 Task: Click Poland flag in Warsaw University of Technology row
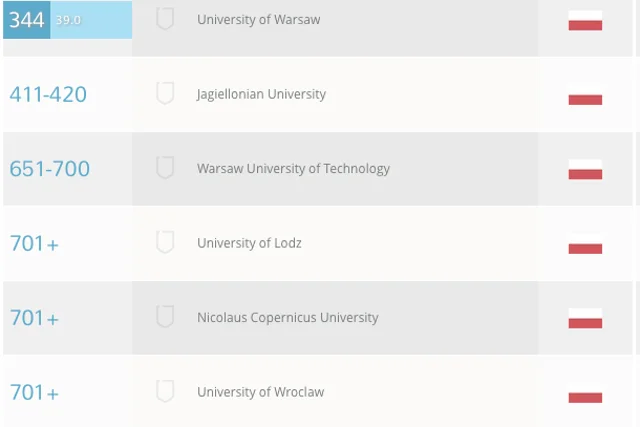[x=585, y=169]
